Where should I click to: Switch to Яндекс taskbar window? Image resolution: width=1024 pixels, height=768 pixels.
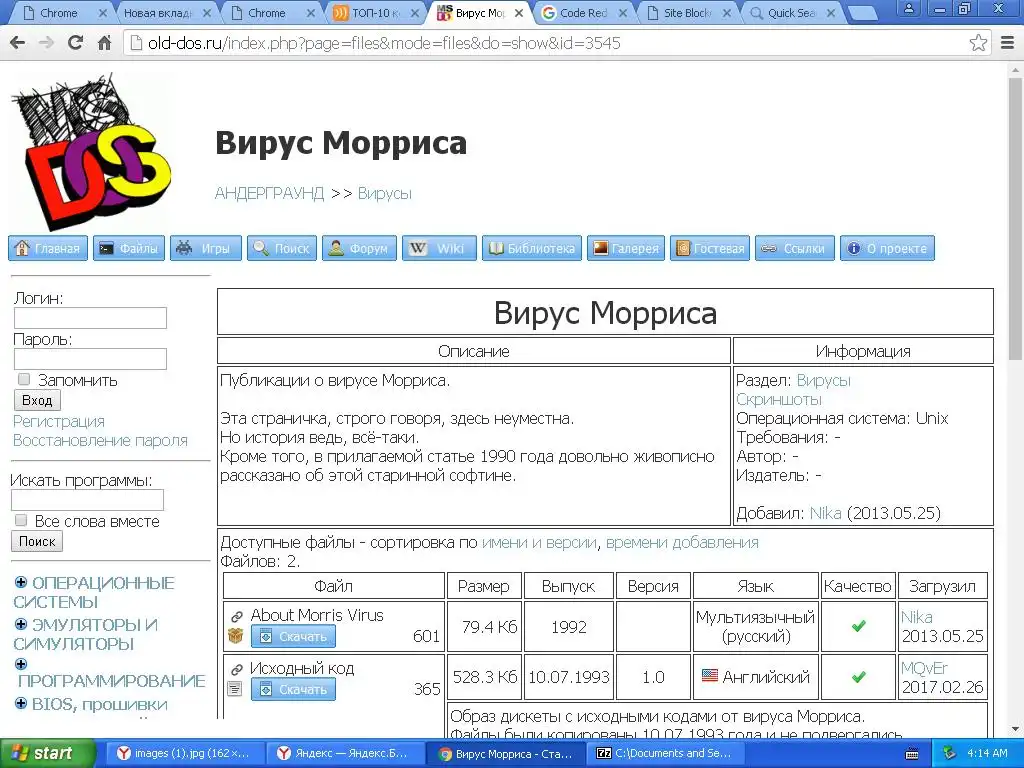[x=344, y=754]
